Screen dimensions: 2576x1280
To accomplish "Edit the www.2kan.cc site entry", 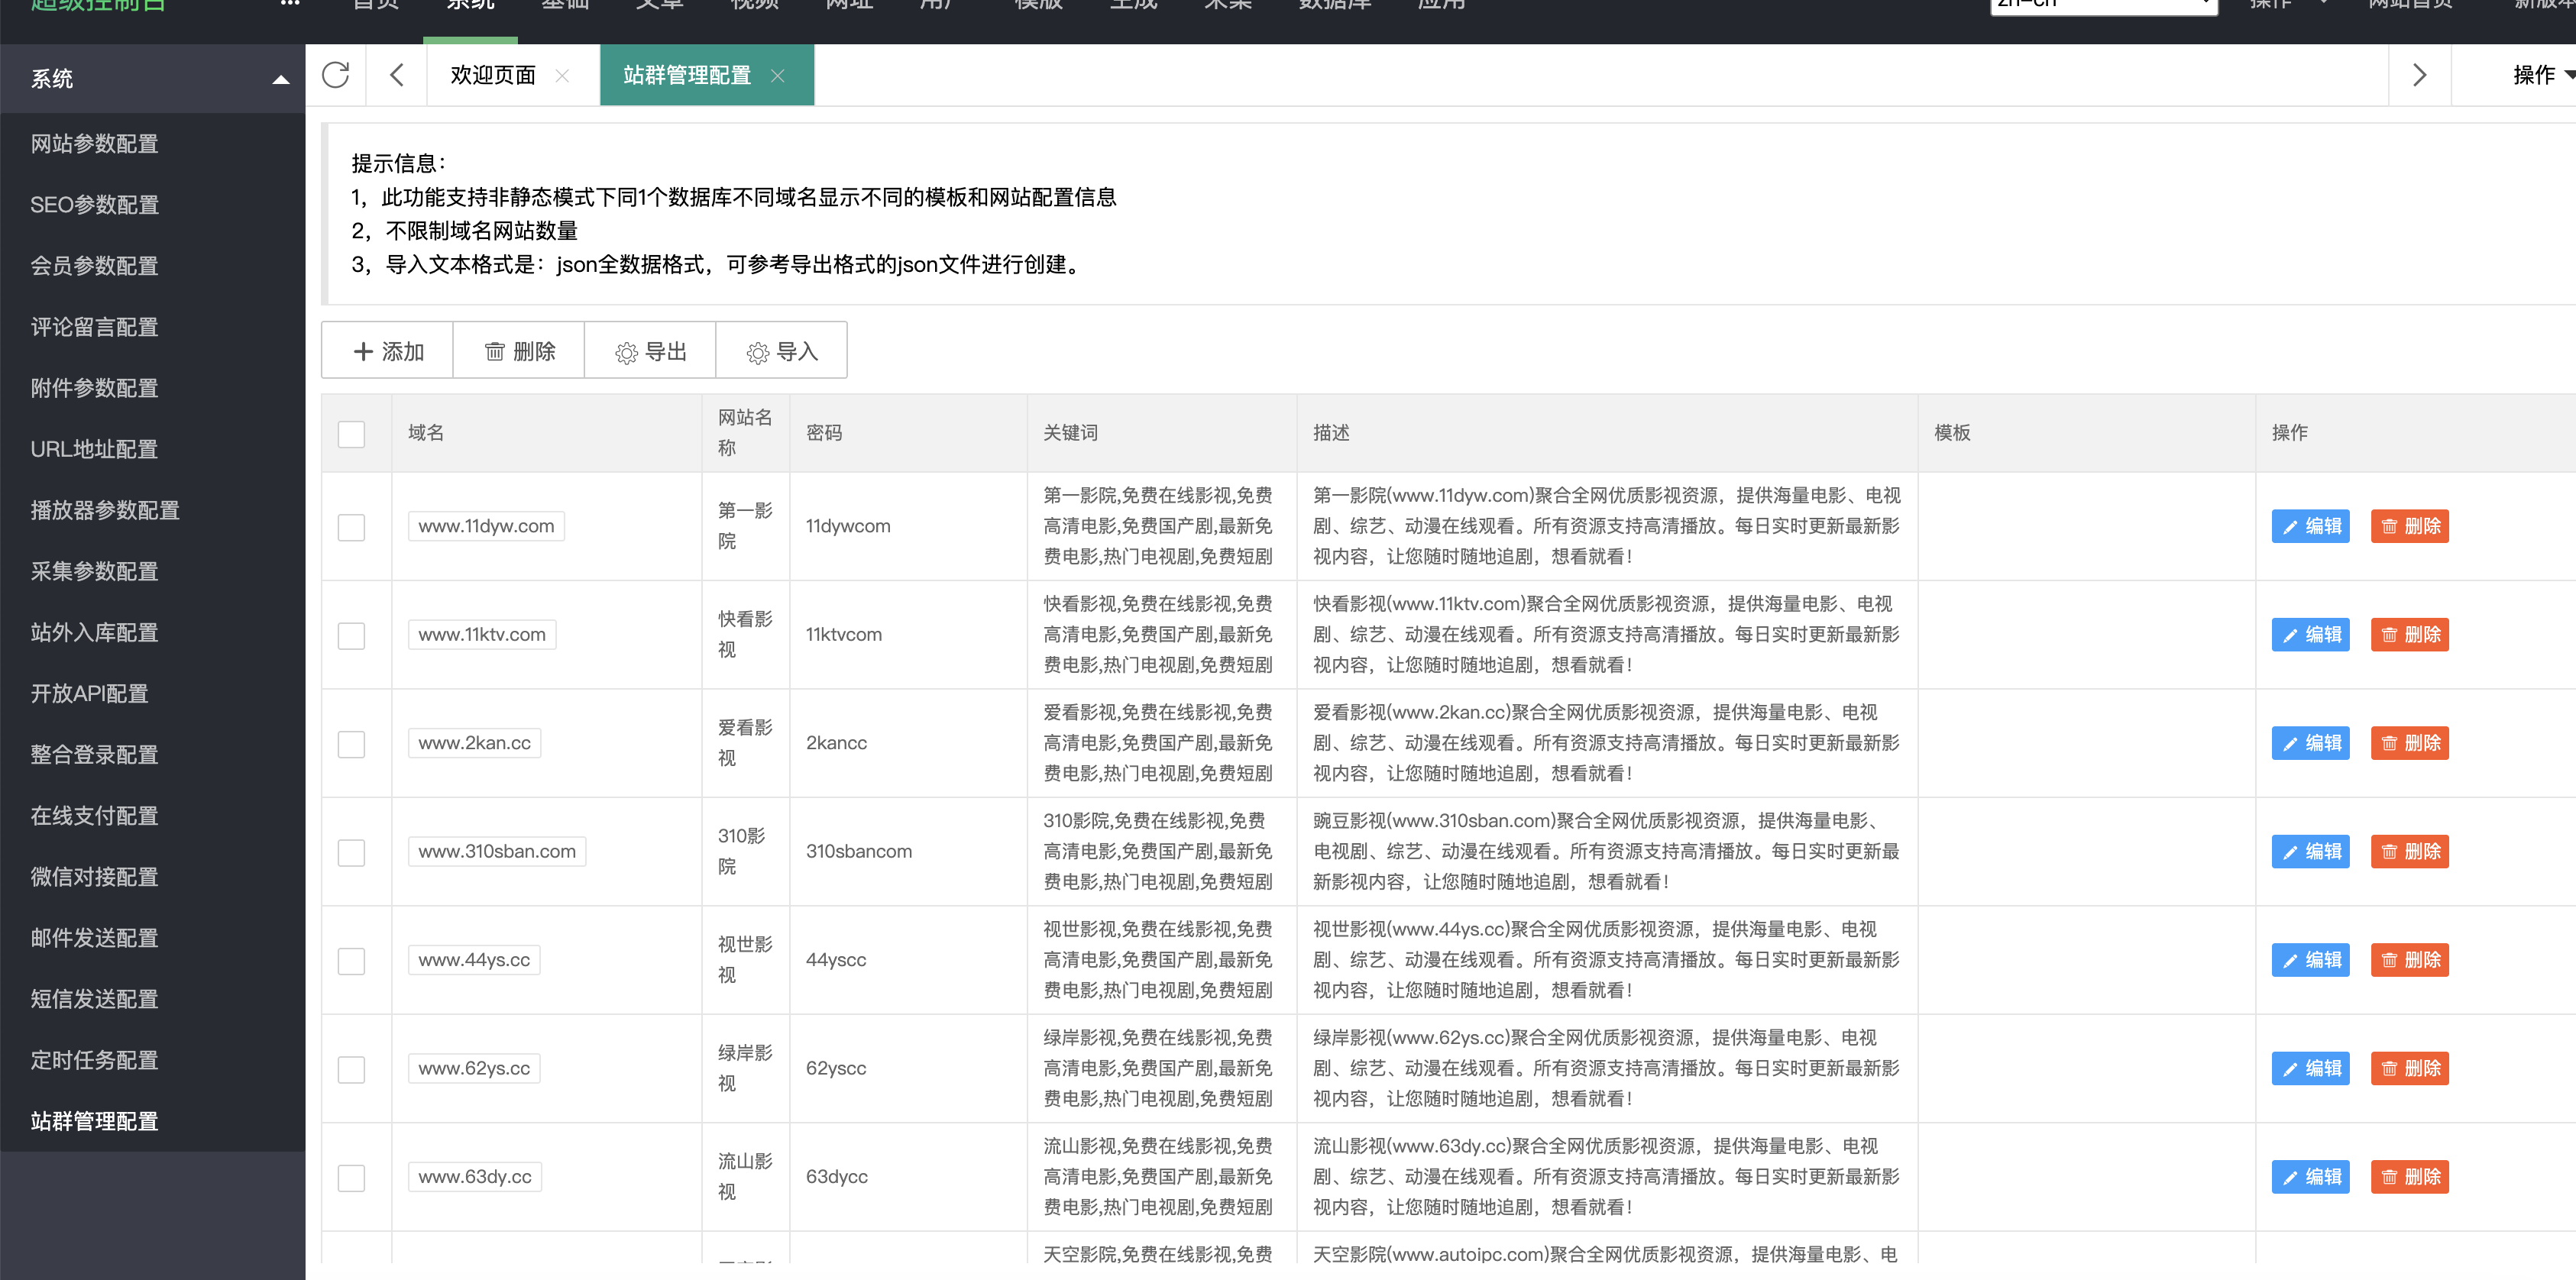I will (x=2310, y=743).
